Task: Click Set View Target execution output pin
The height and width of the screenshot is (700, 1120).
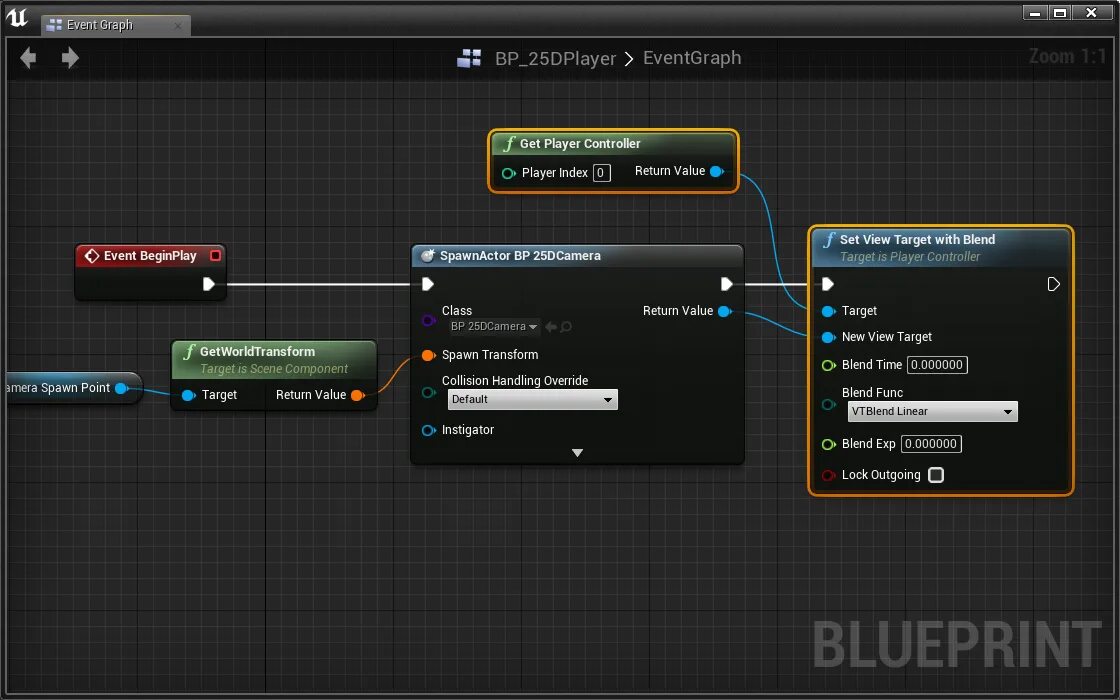Action: (1053, 284)
